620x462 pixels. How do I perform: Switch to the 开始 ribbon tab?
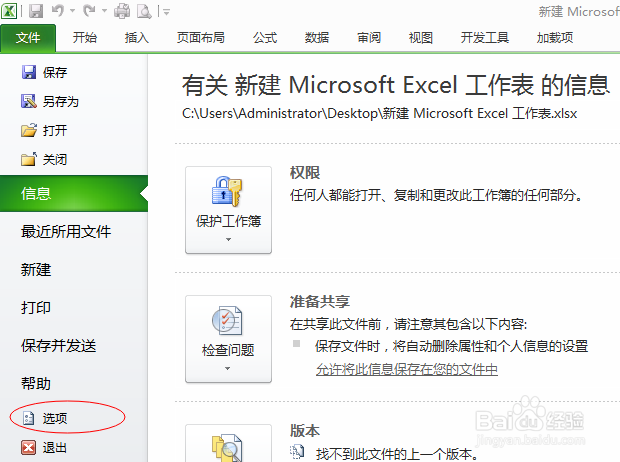(85, 38)
